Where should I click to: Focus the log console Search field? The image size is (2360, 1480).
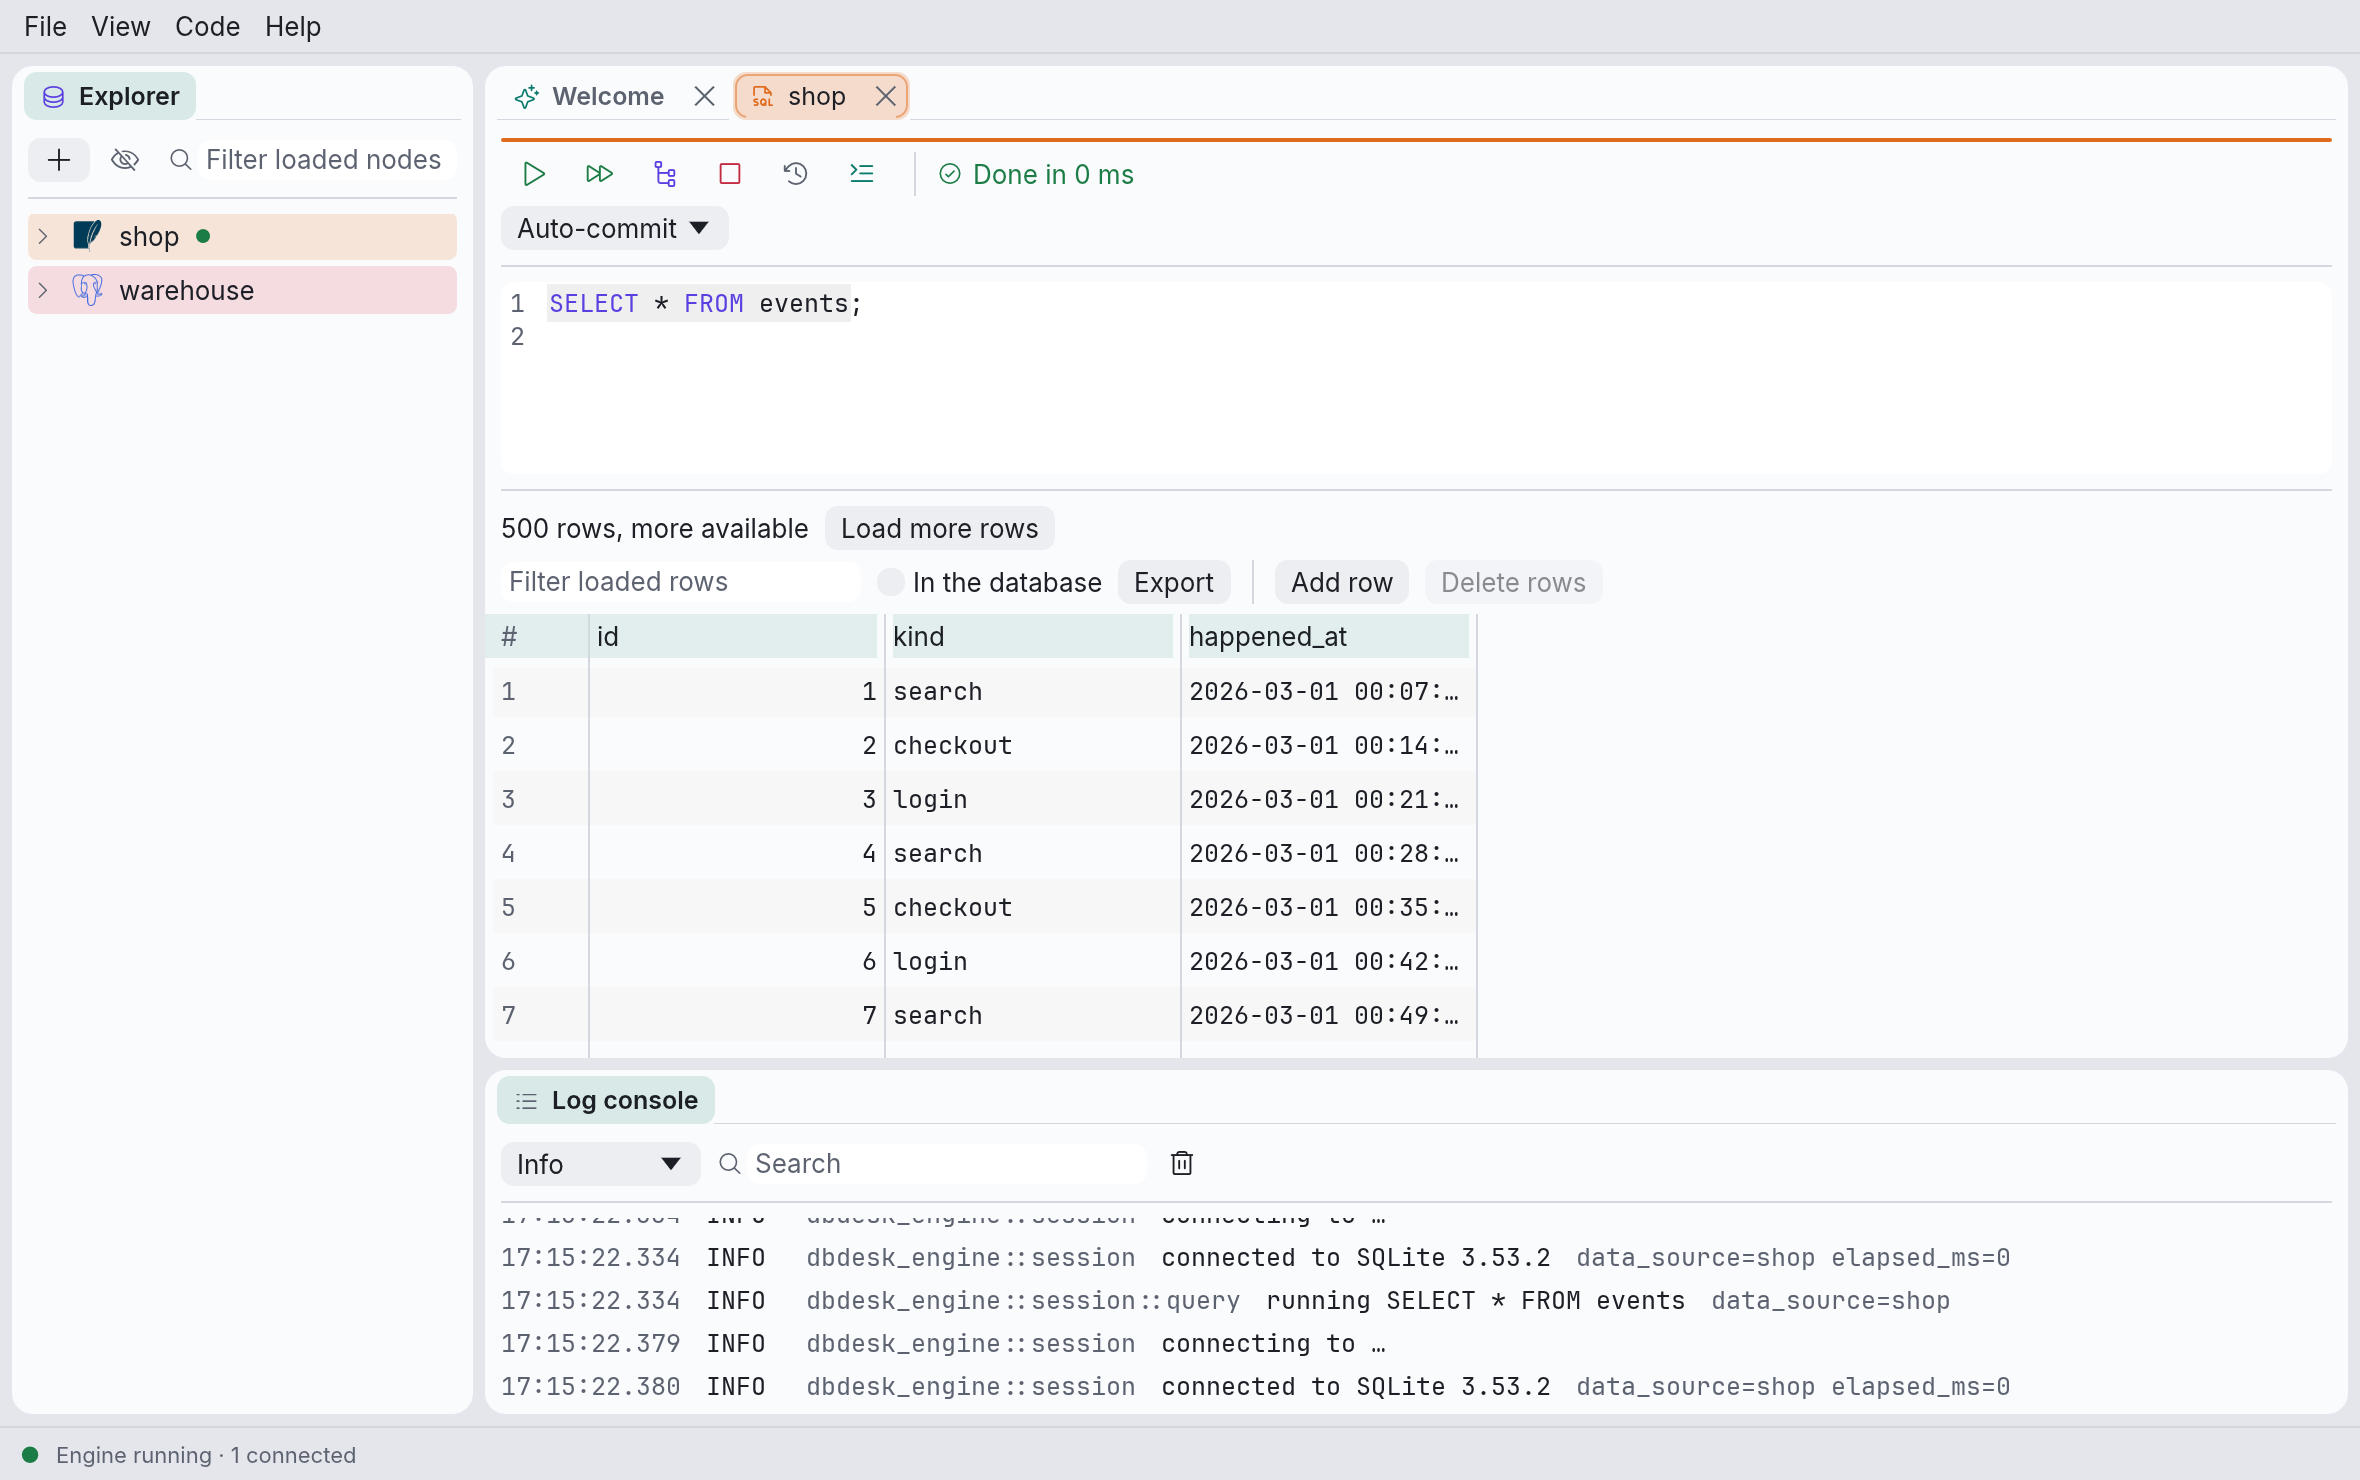[947, 1164]
